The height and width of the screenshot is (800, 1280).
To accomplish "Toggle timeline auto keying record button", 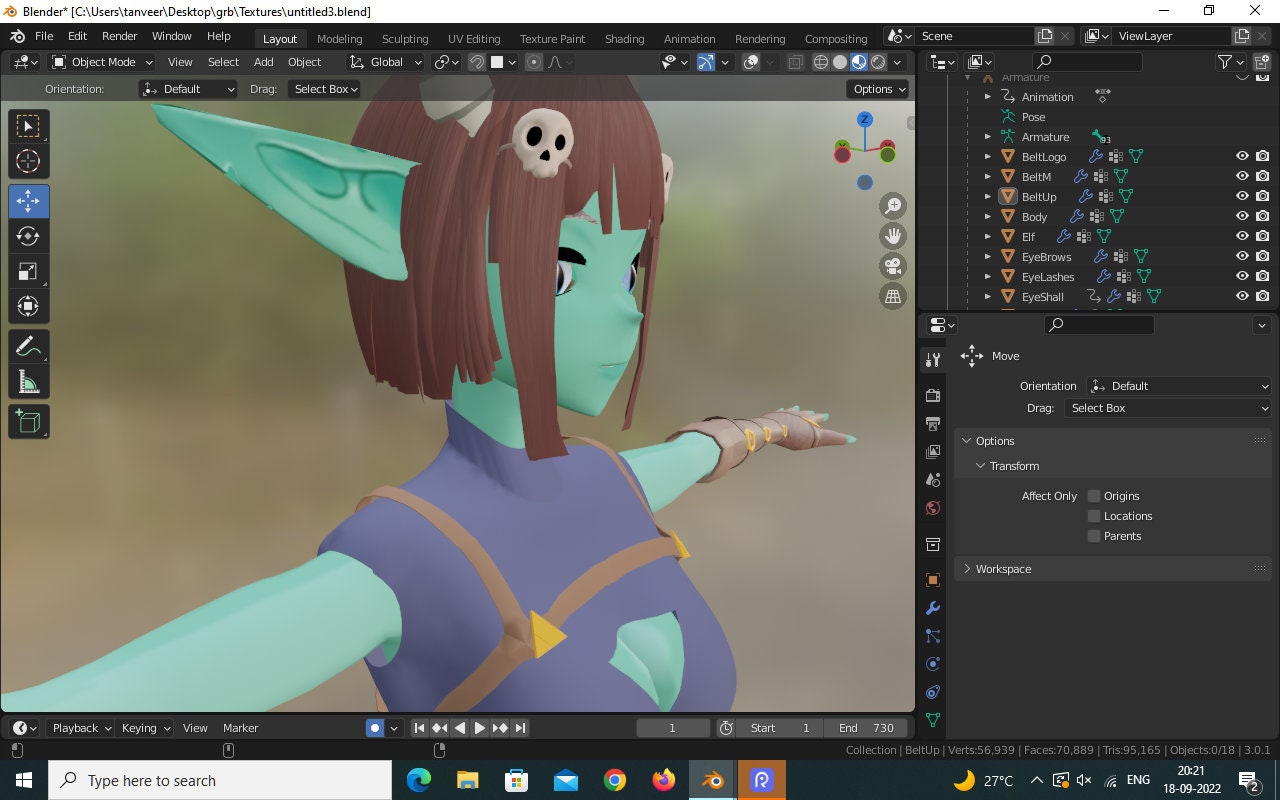I will (x=375, y=728).
